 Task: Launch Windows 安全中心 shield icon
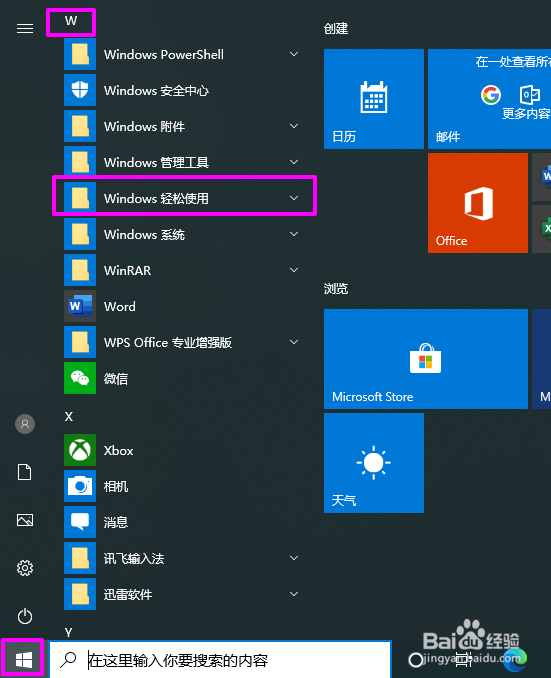(80, 90)
